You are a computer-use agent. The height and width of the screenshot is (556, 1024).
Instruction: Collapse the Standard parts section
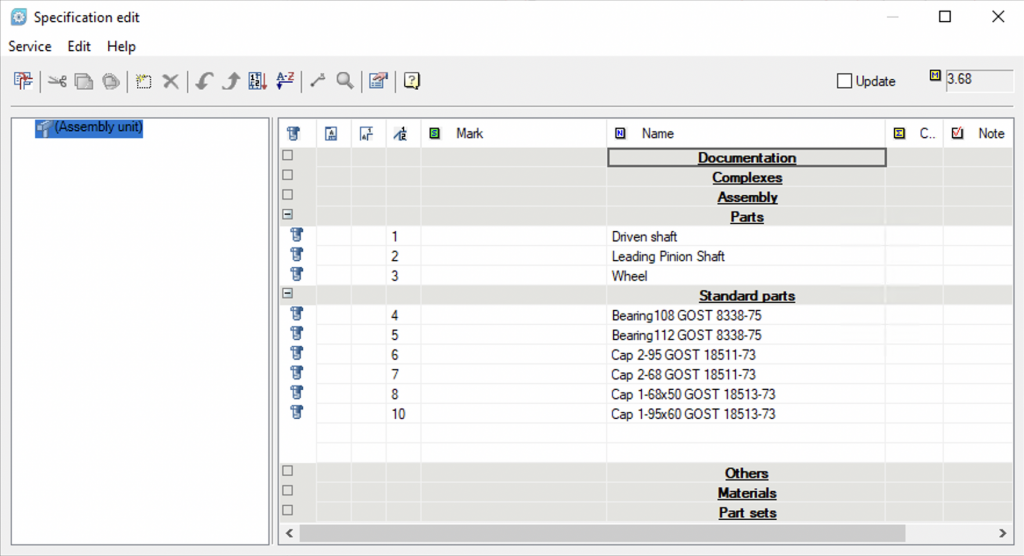pyautogui.click(x=288, y=294)
